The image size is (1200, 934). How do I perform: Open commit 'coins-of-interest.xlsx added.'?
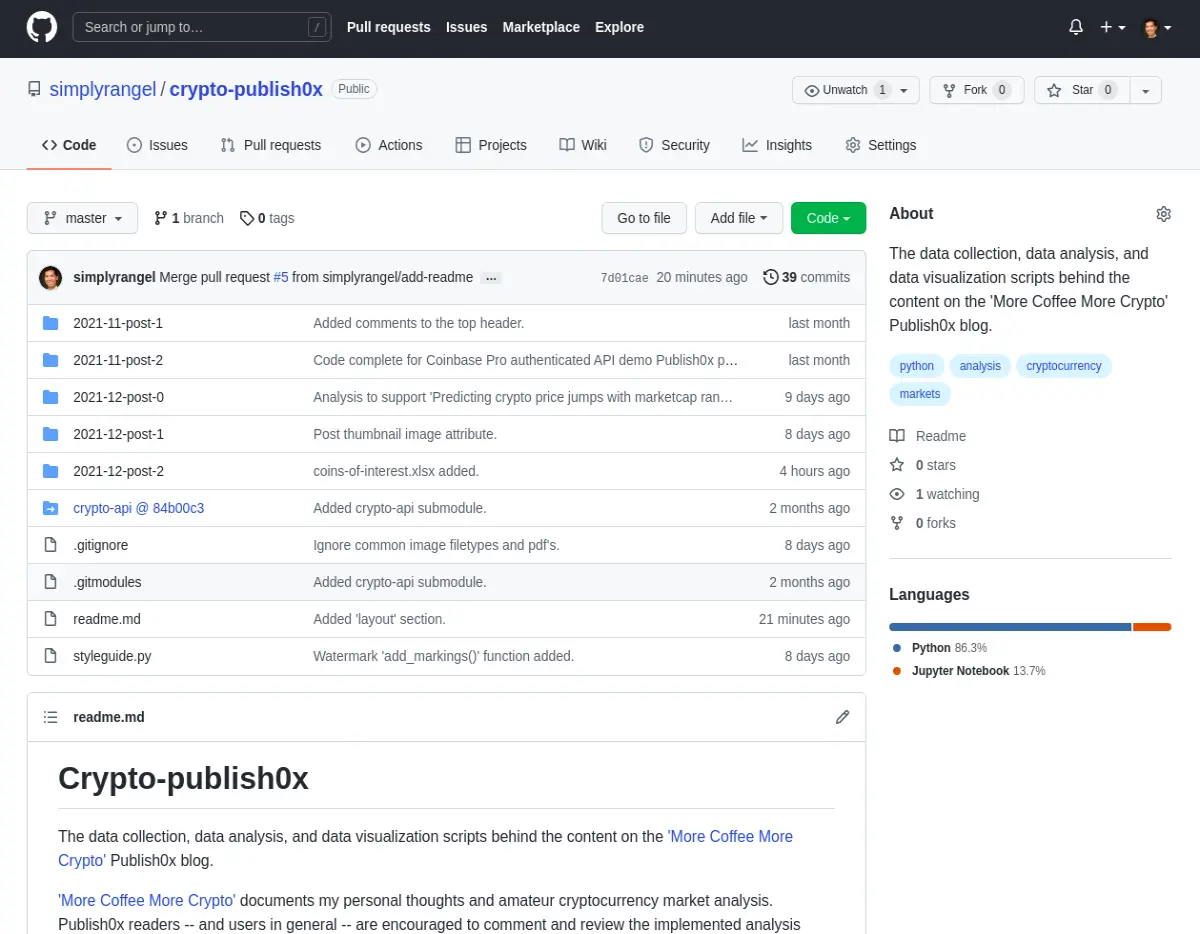(396, 471)
